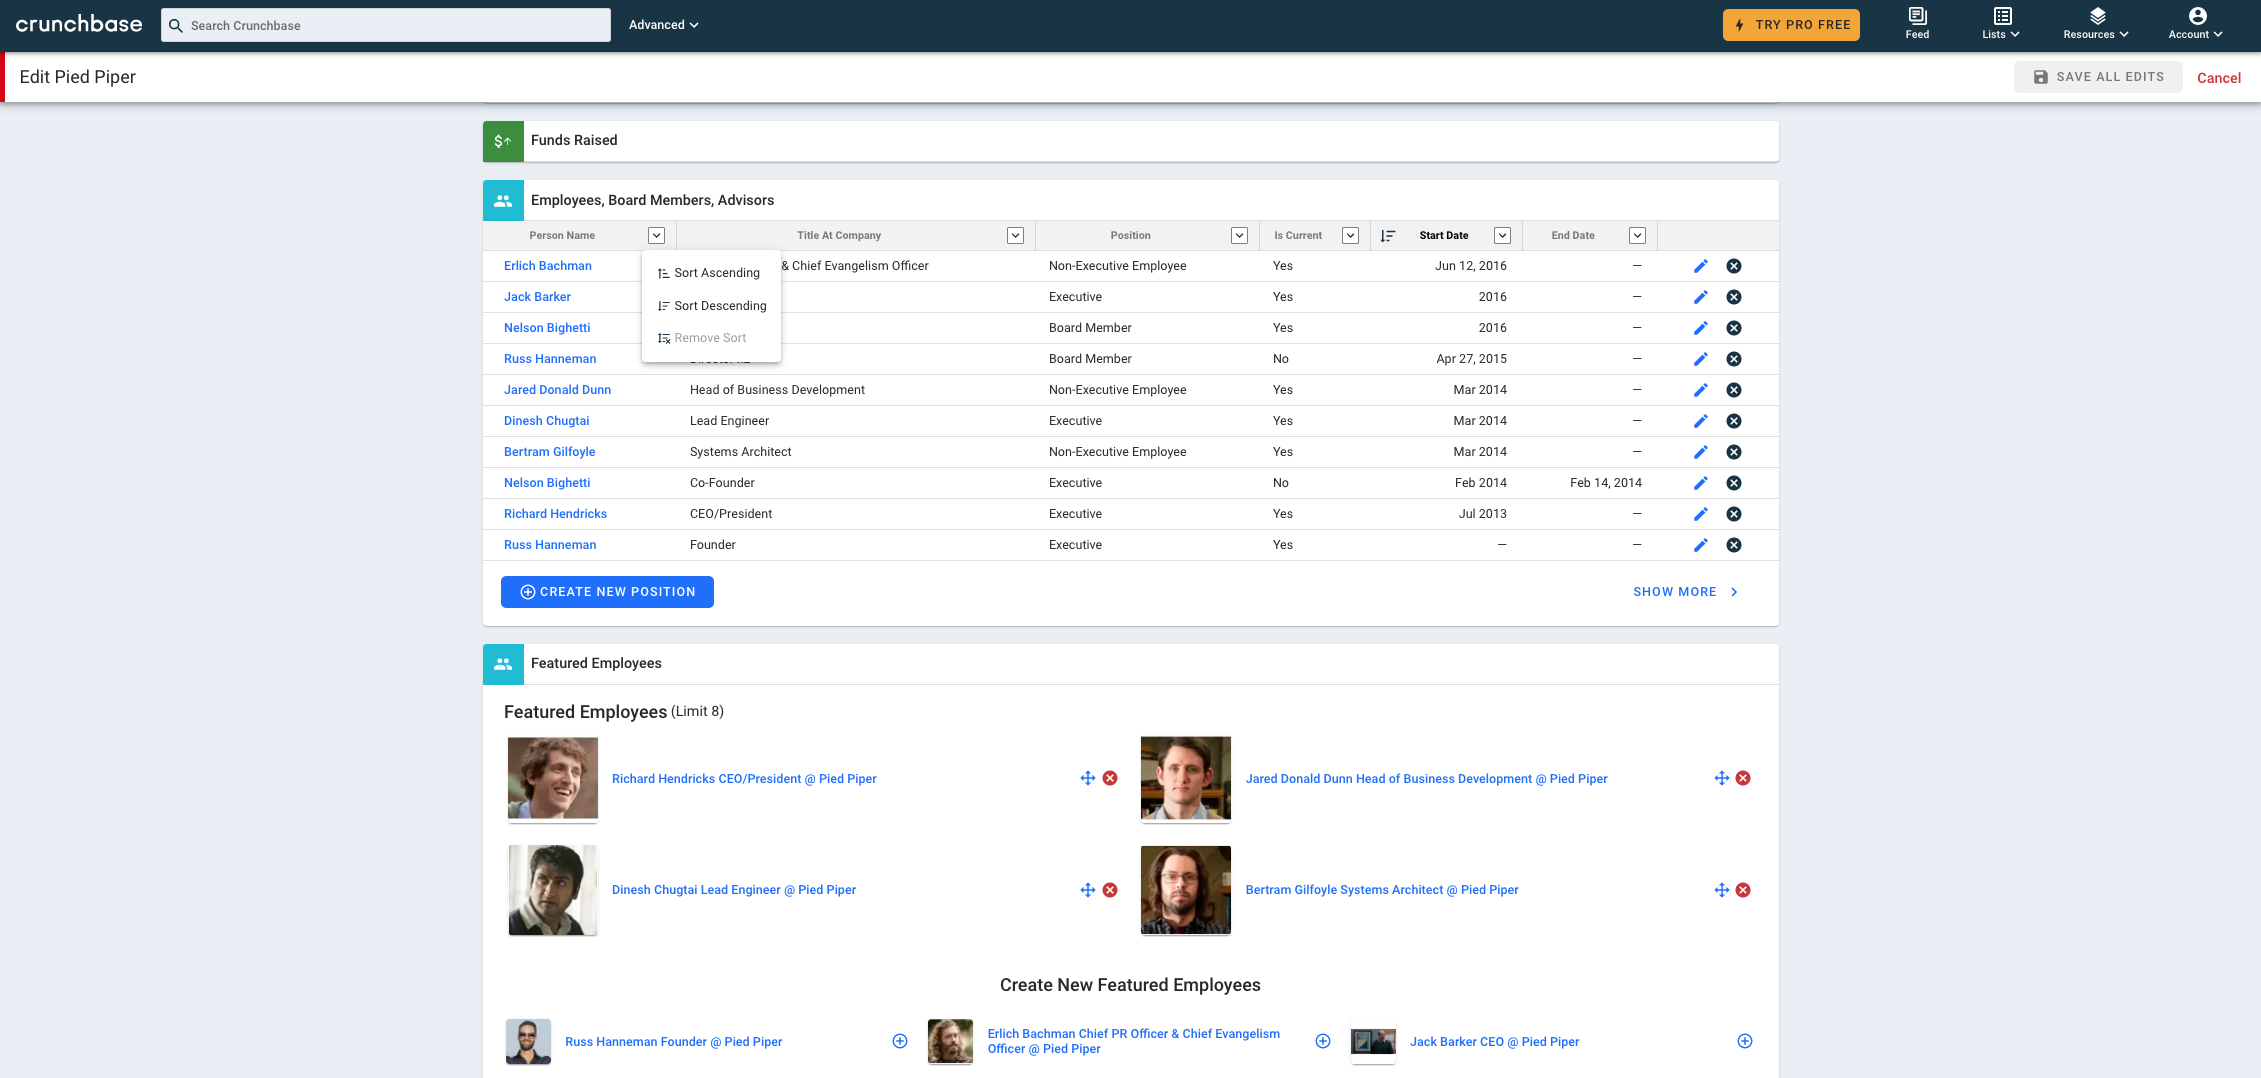
Task: Open the Lists menu icon
Action: pos(2002,16)
